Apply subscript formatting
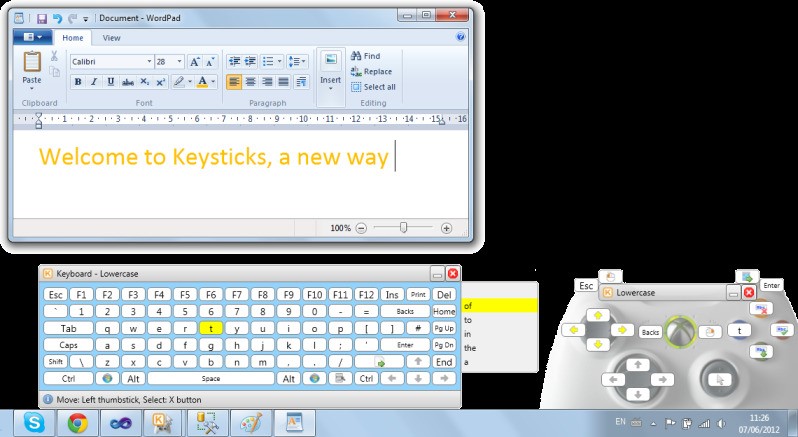The height and width of the screenshot is (437, 798). tap(145, 82)
